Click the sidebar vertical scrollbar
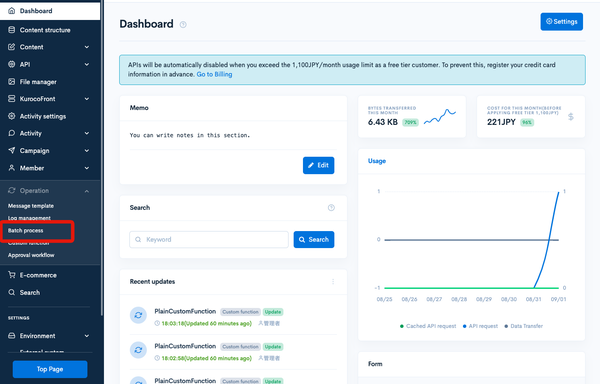The image size is (600, 384). point(102,157)
